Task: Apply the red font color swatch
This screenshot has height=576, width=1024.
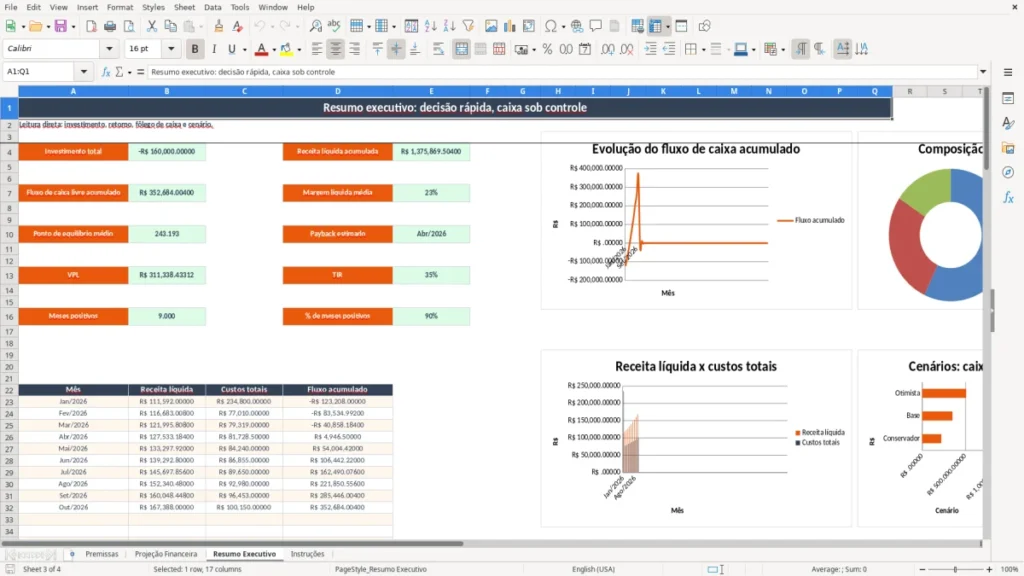Action: pos(261,49)
